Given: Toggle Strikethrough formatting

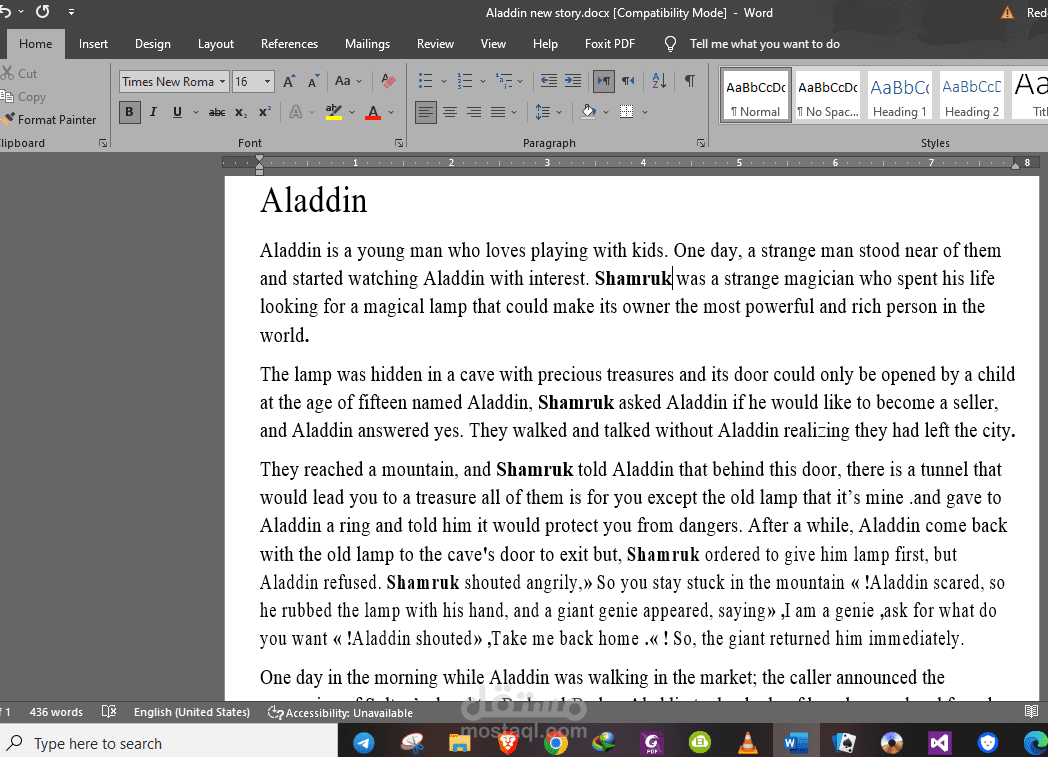Looking at the screenshot, I should 217,112.
